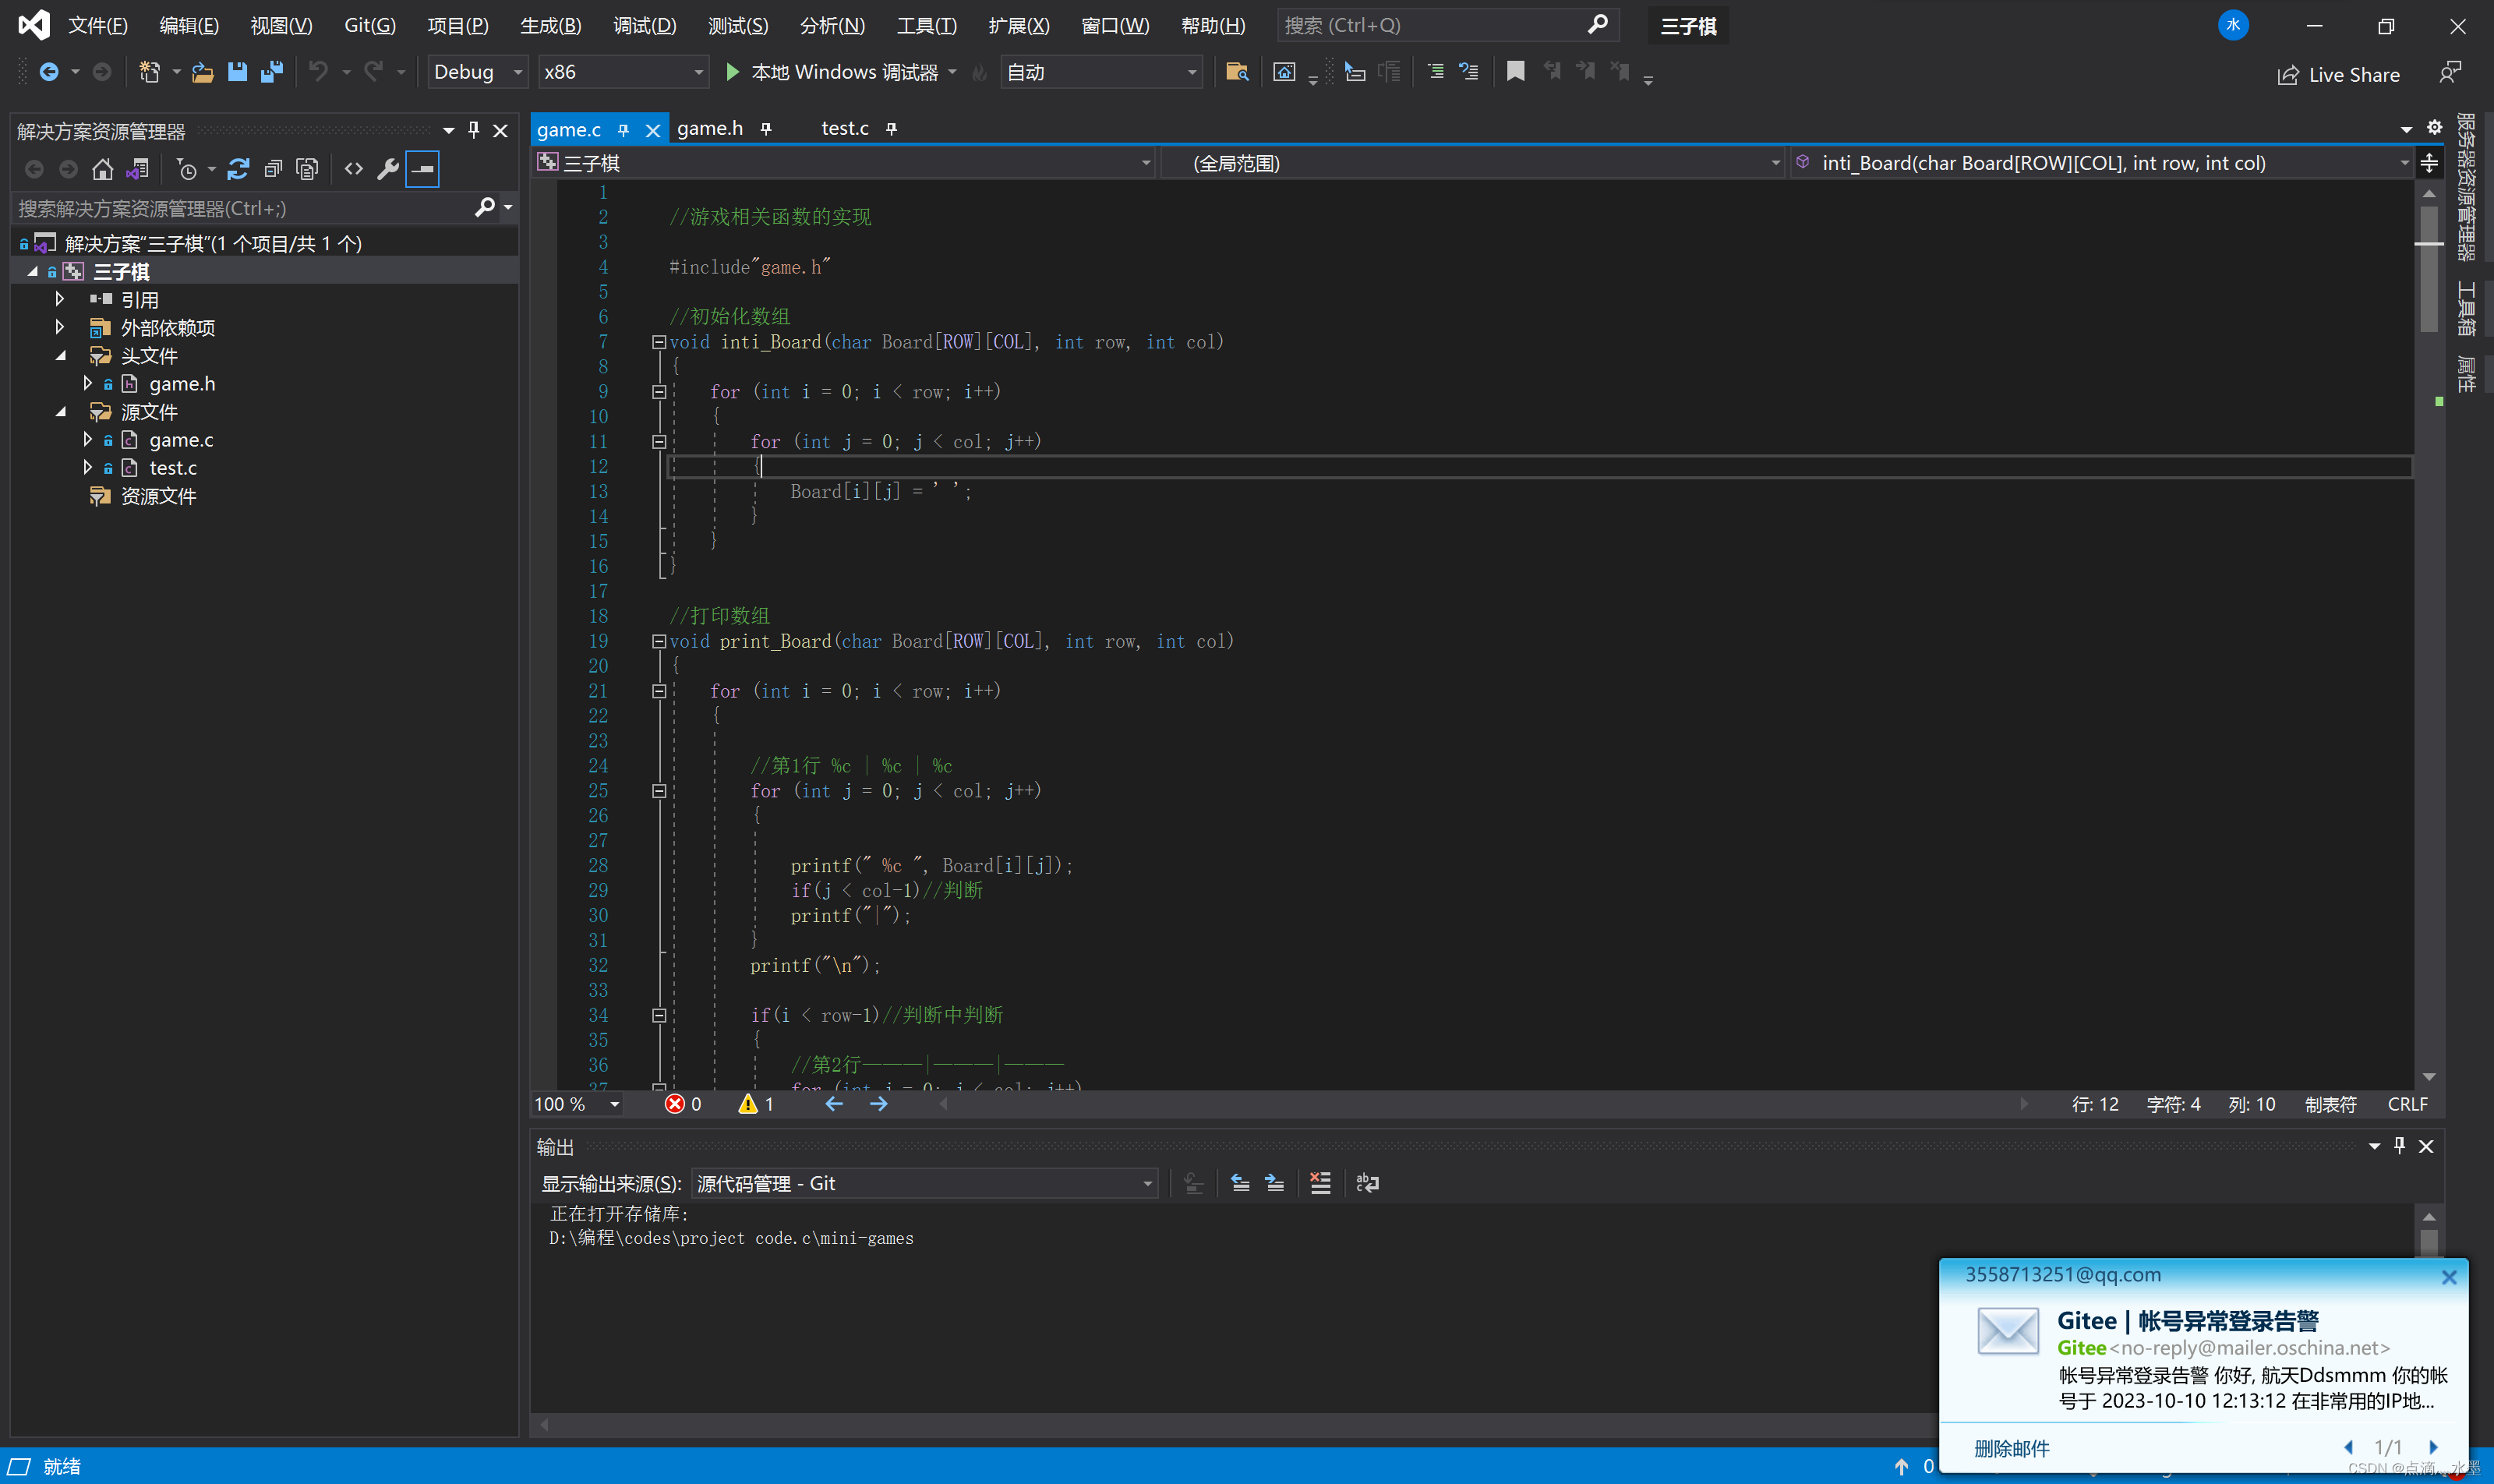Click the top search box (Ctrl+Q)
This screenshot has width=2494, height=1484.
click(x=1447, y=25)
